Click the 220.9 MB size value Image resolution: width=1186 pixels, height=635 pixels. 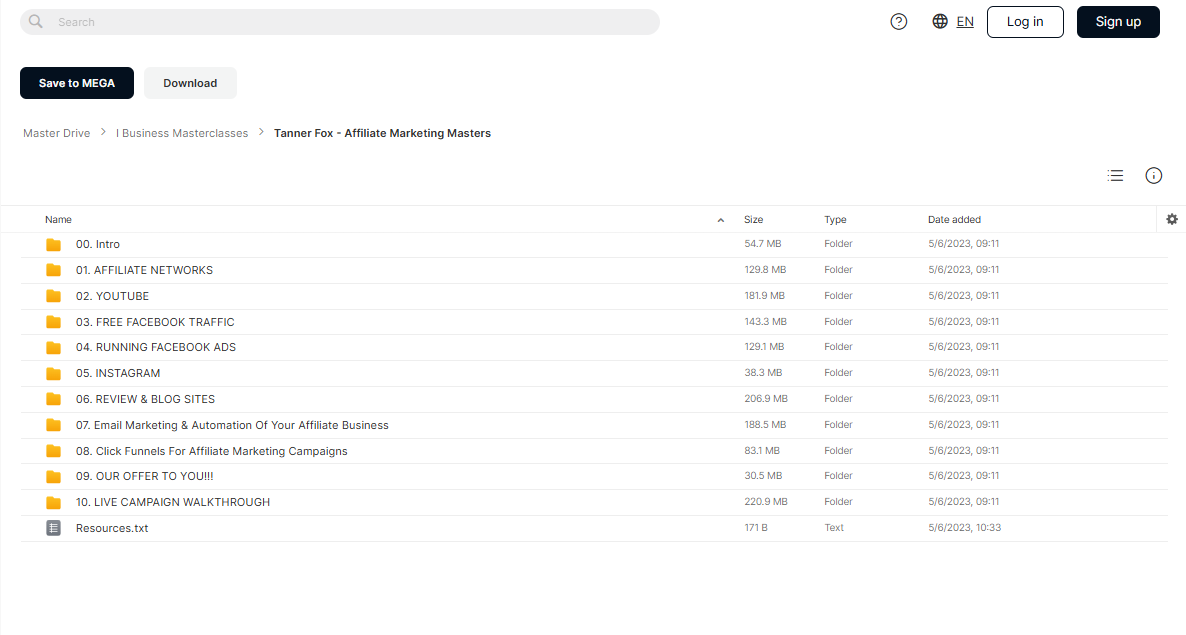tap(765, 501)
